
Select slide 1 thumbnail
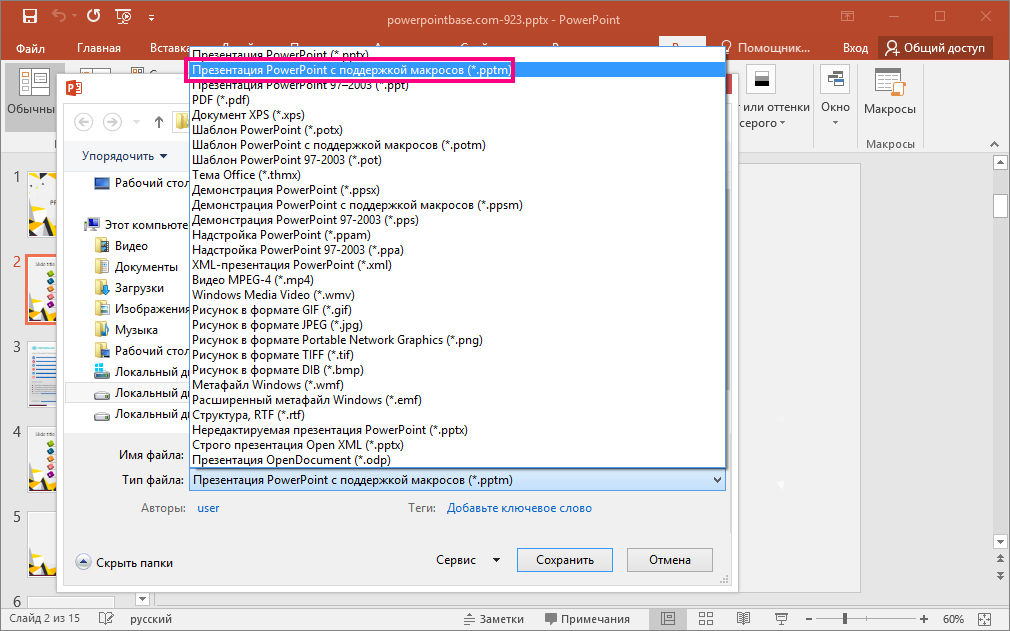pyautogui.click(x=42, y=205)
